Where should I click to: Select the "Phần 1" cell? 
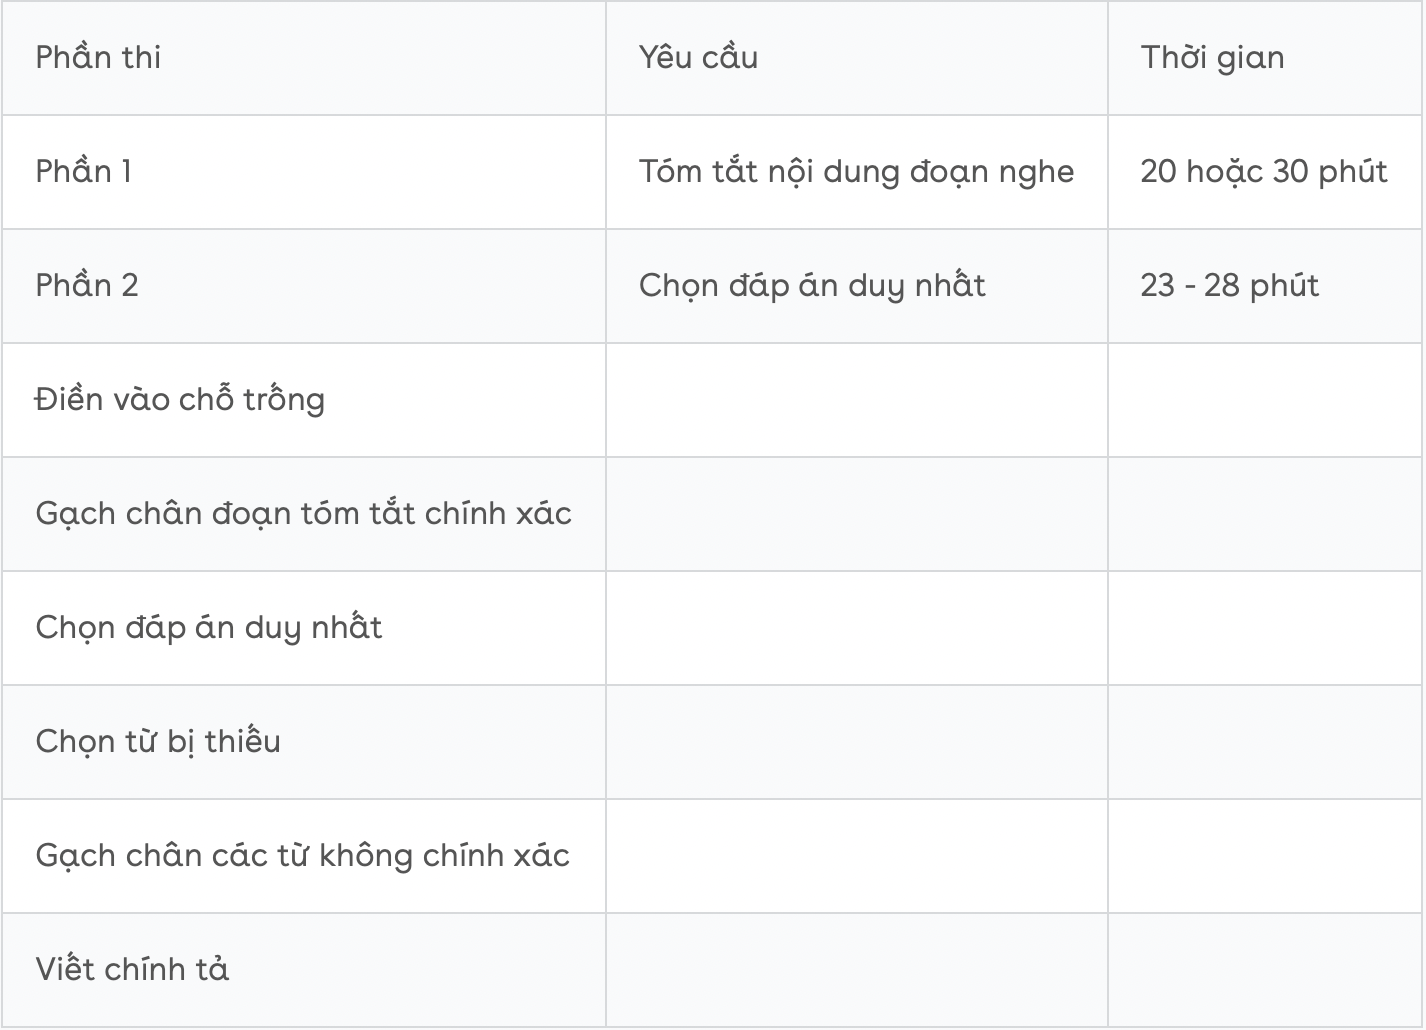click(x=84, y=172)
